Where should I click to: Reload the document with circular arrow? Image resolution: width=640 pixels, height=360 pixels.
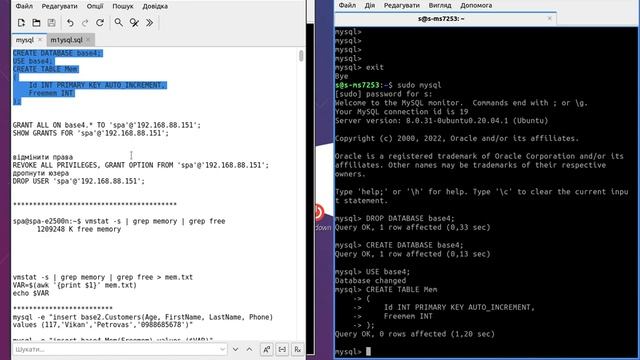coord(100,23)
